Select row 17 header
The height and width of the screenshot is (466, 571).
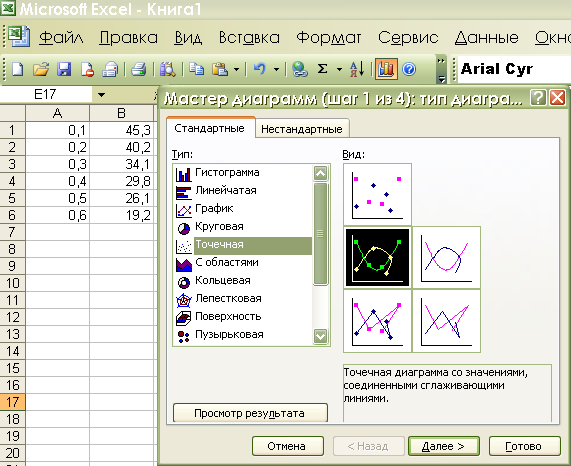point(12,402)
